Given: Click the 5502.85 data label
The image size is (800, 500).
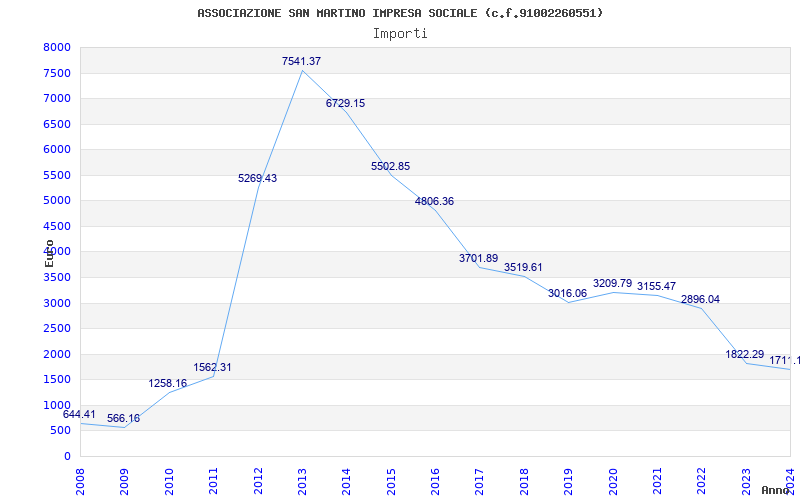Looking at the screenshot, I should tap(390, 166).
